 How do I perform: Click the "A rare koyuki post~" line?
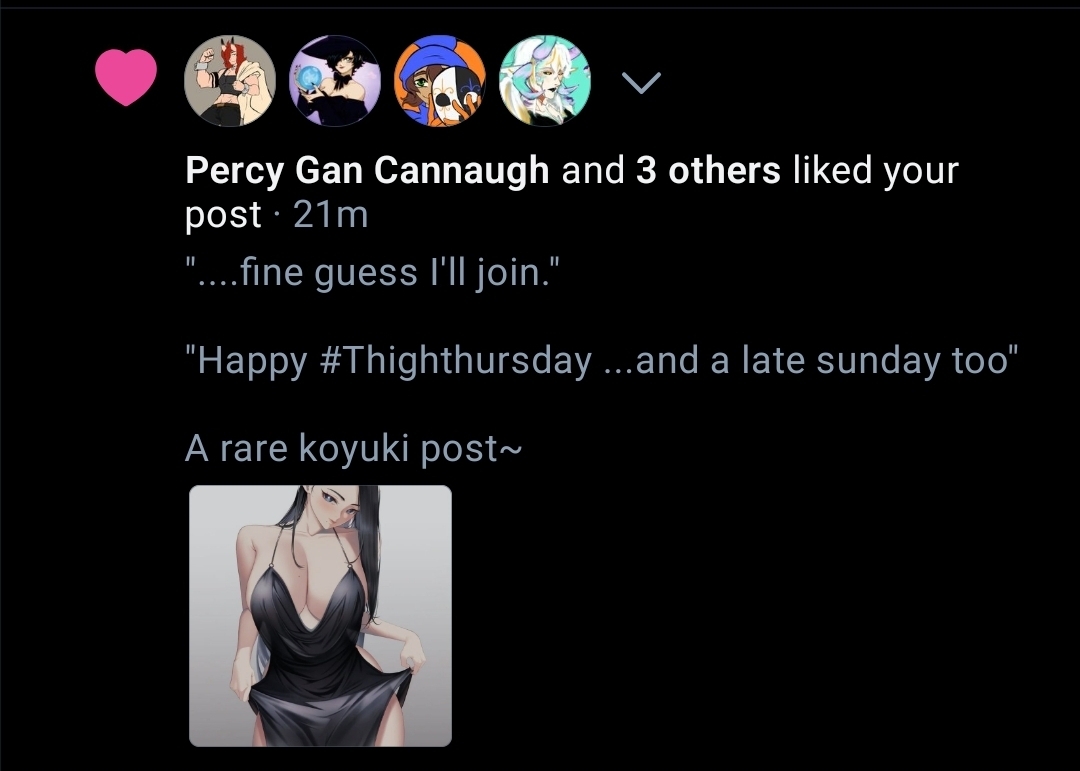[x=353, y=449]
